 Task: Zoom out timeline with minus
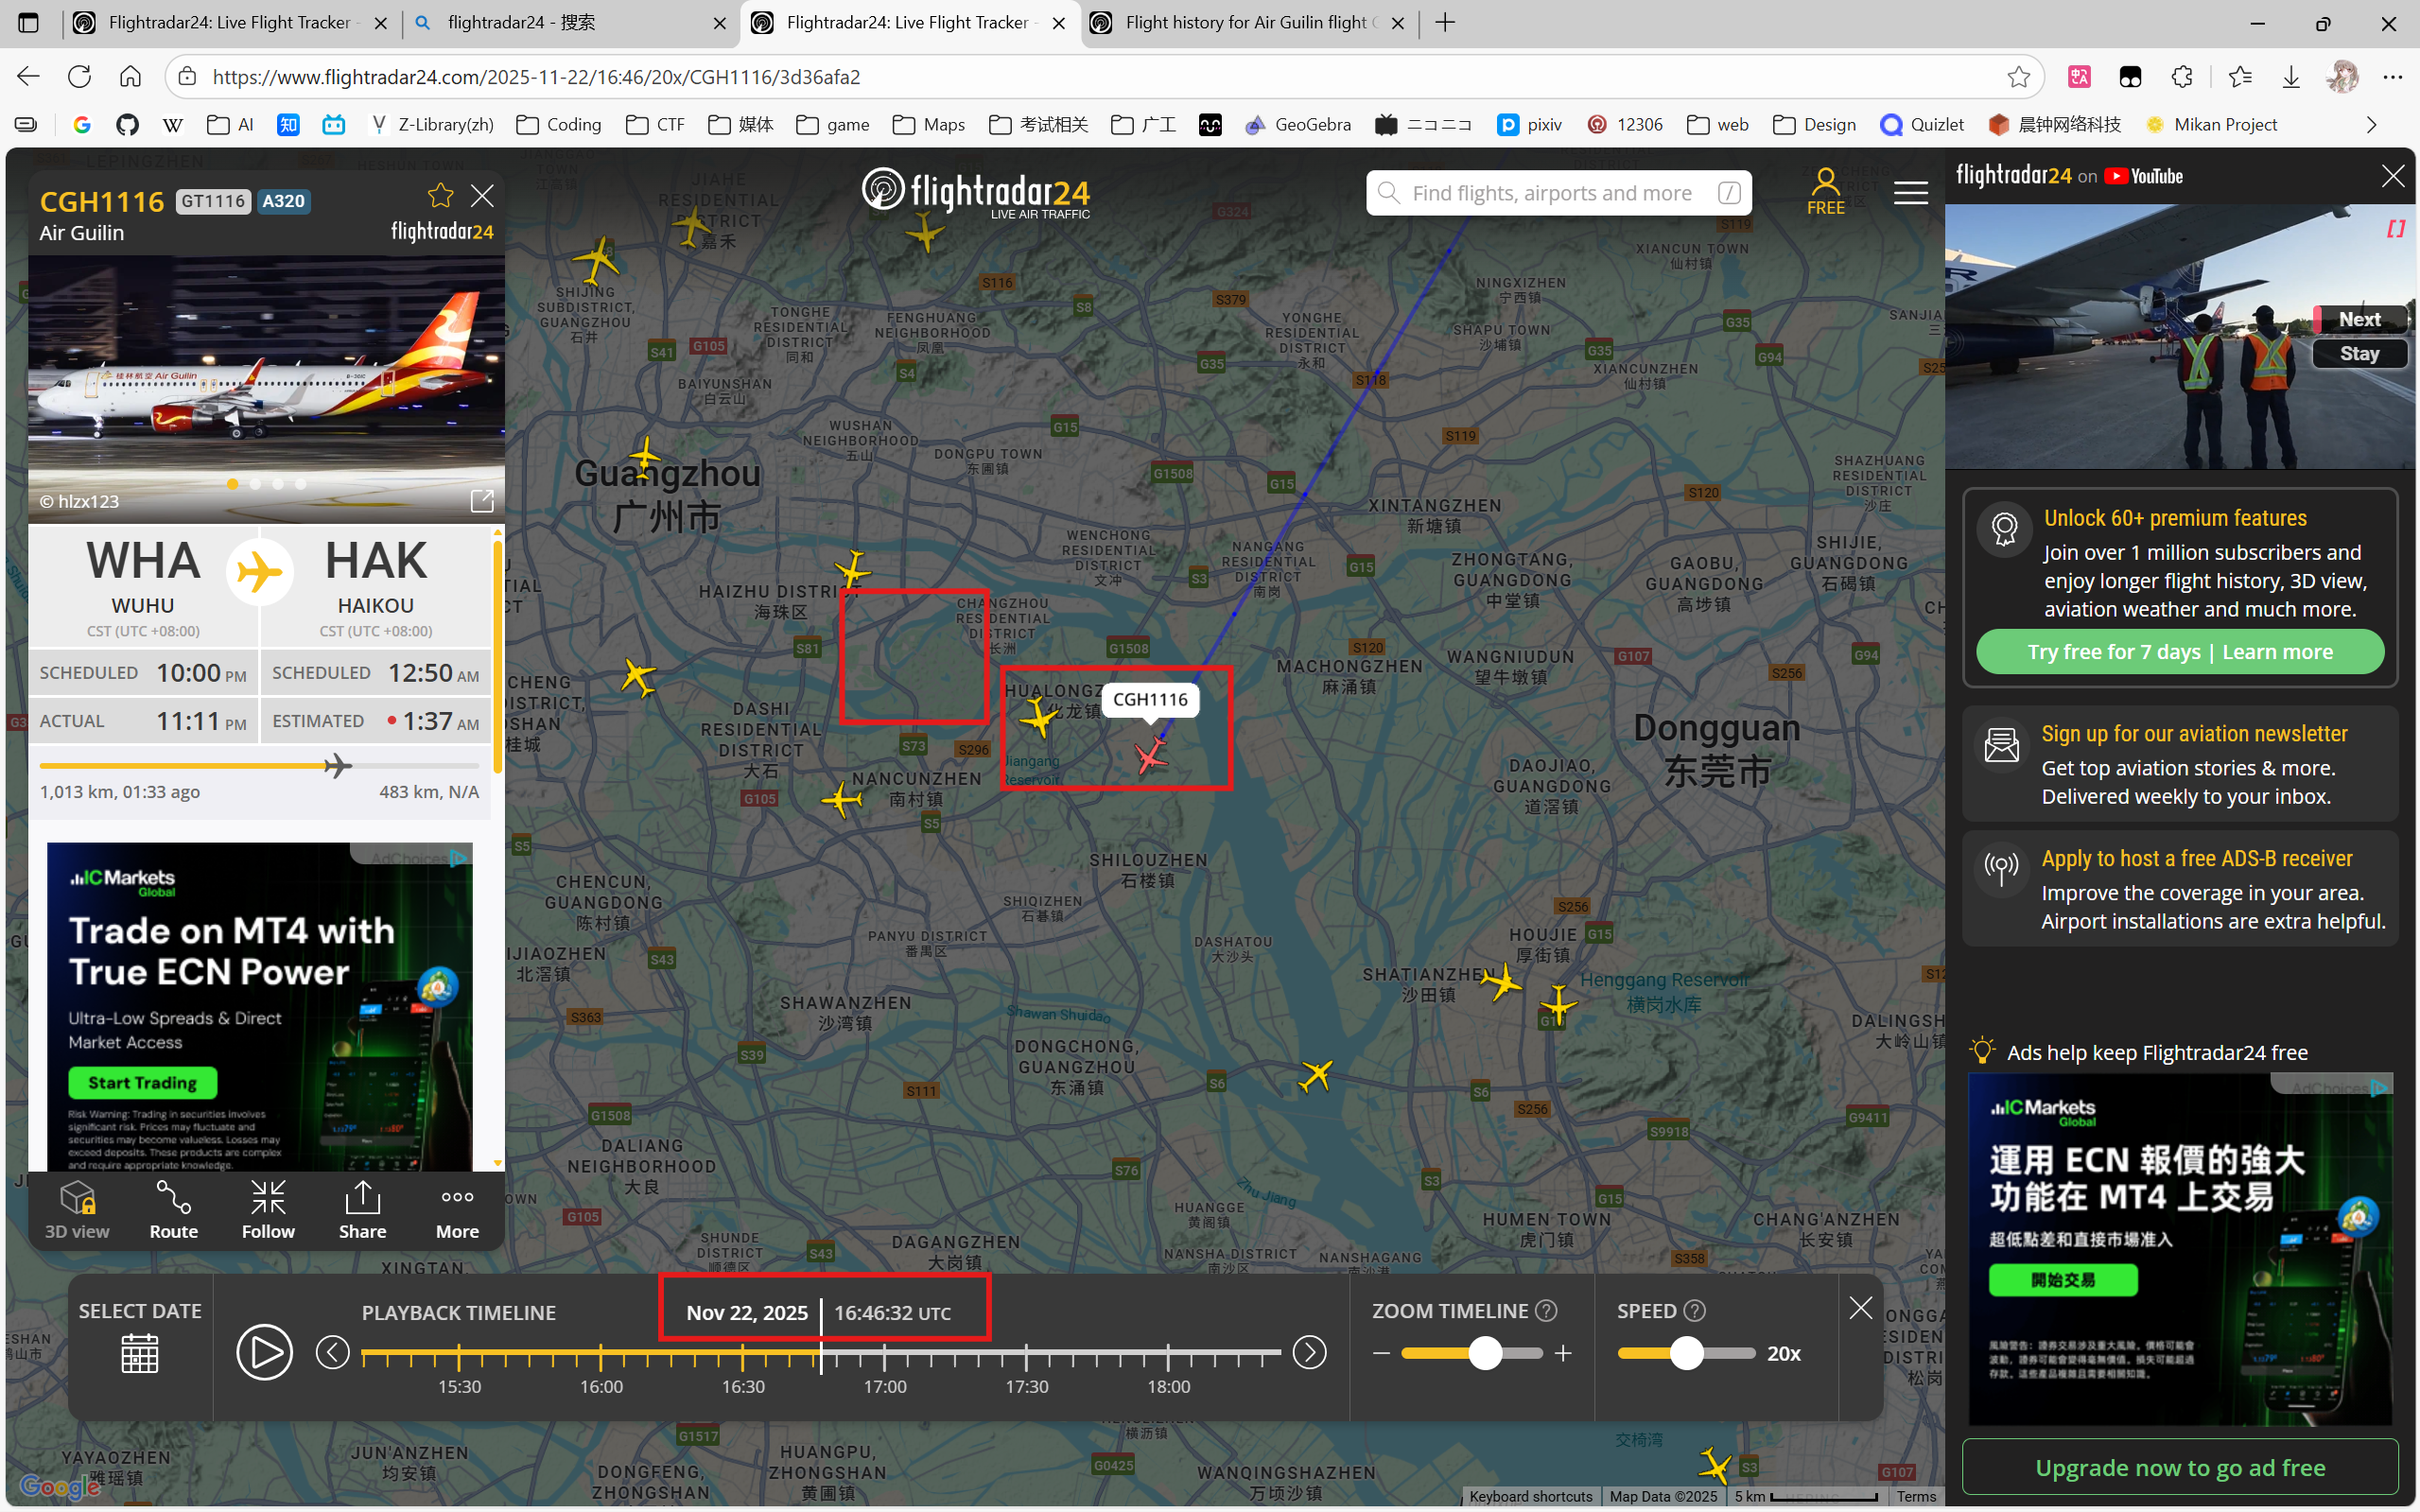coord(1382,1353)
